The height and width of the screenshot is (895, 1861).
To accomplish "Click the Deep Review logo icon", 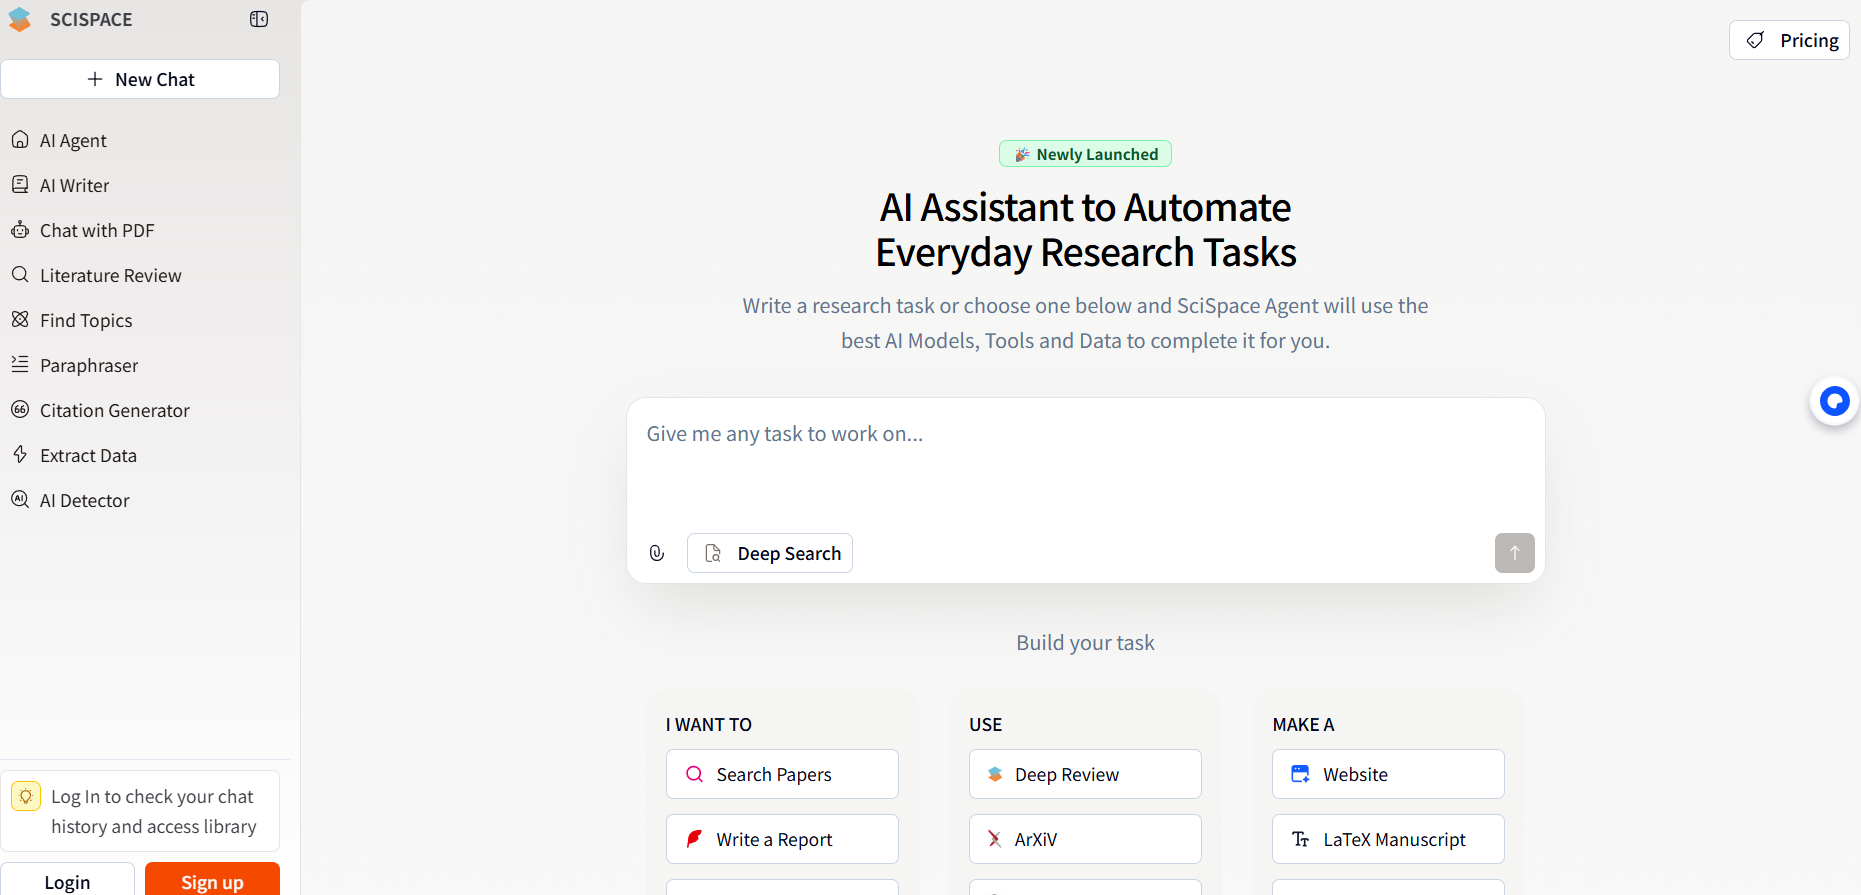I will [995, 774].
